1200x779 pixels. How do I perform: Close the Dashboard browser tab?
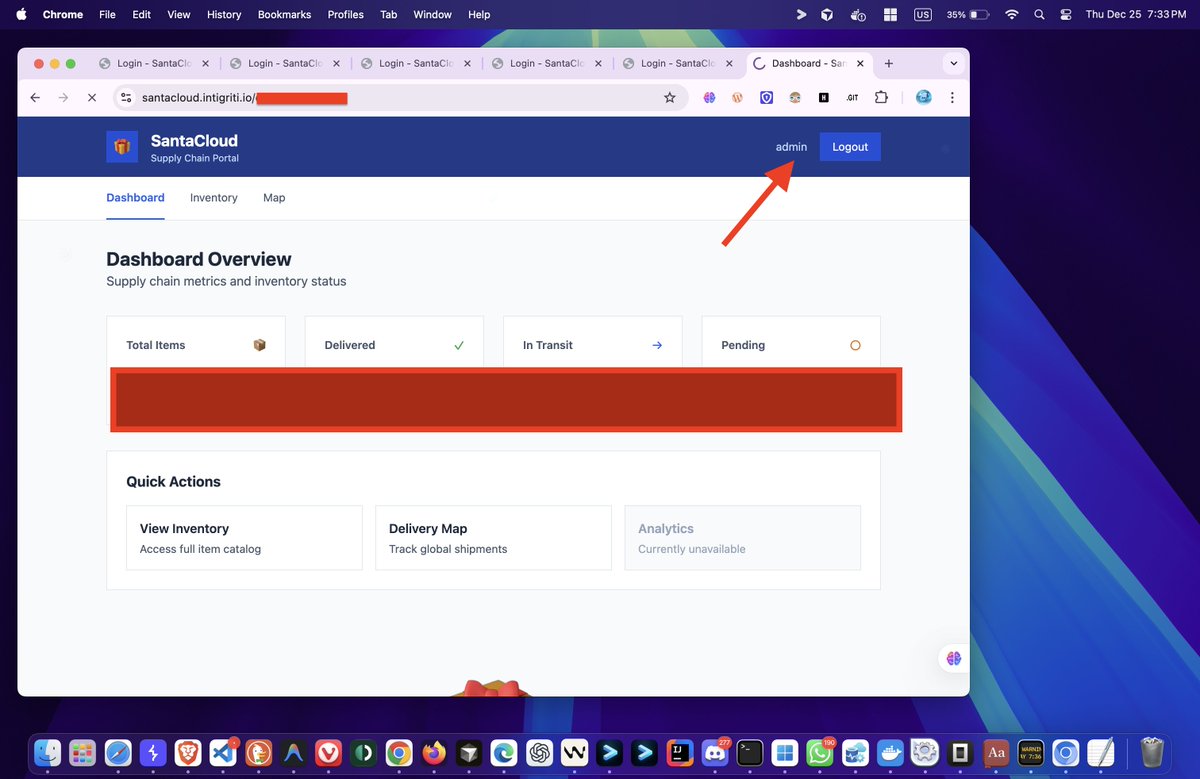click(x=862, y=63)
